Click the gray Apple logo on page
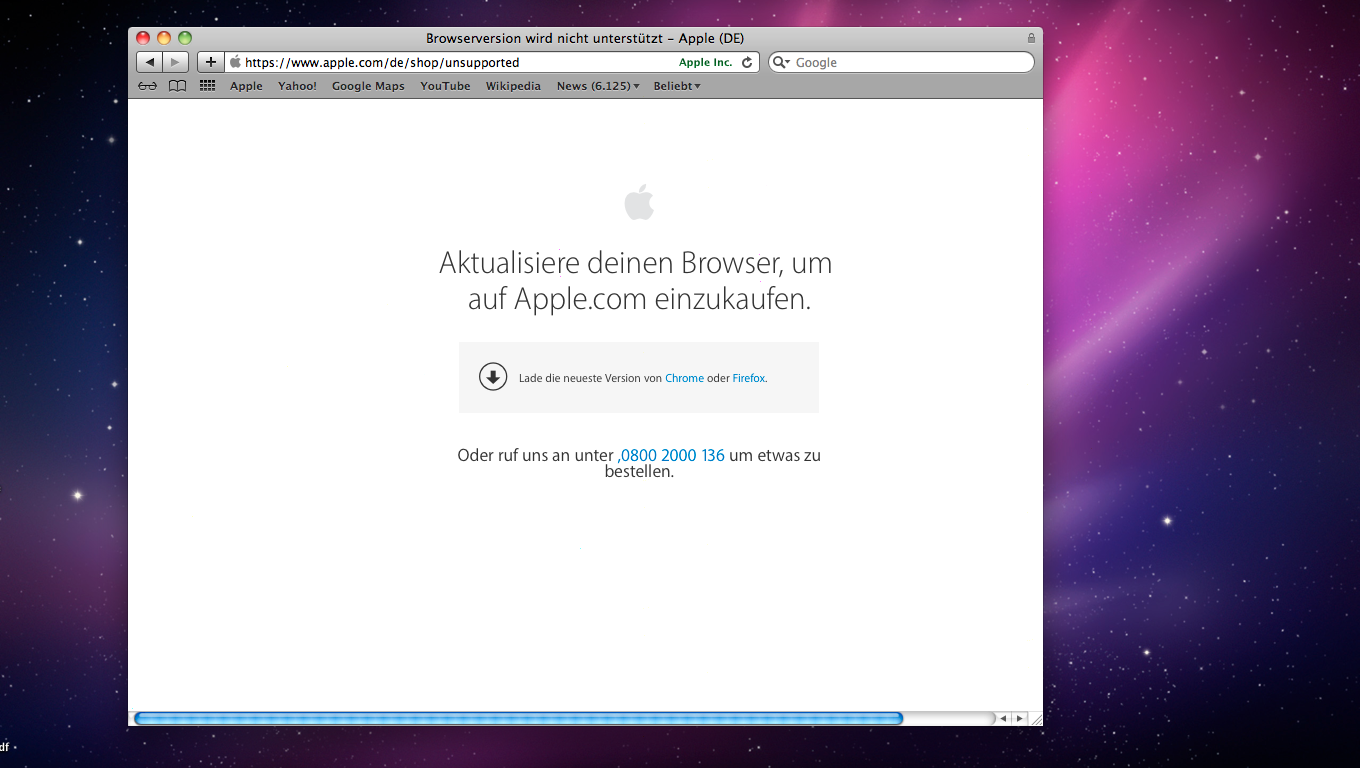The height and width of the screenshot is (768, 1360). pos(639,202)
